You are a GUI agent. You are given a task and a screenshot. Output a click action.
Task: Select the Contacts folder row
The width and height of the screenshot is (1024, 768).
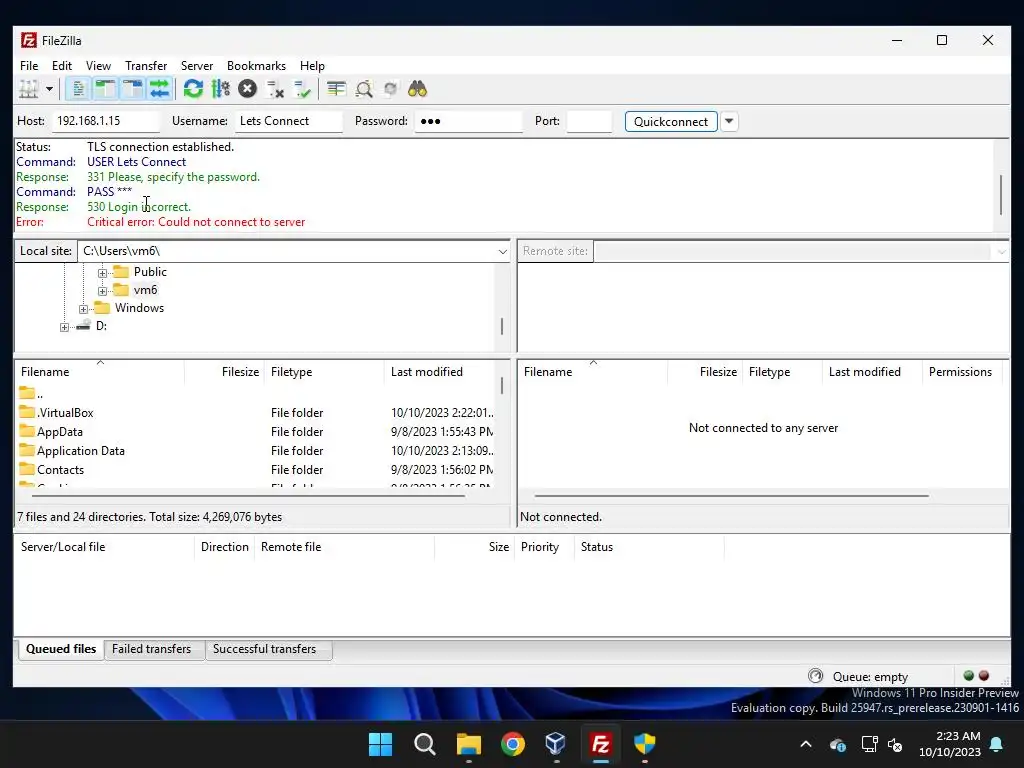pyautogui.click(x=255, y=470)
